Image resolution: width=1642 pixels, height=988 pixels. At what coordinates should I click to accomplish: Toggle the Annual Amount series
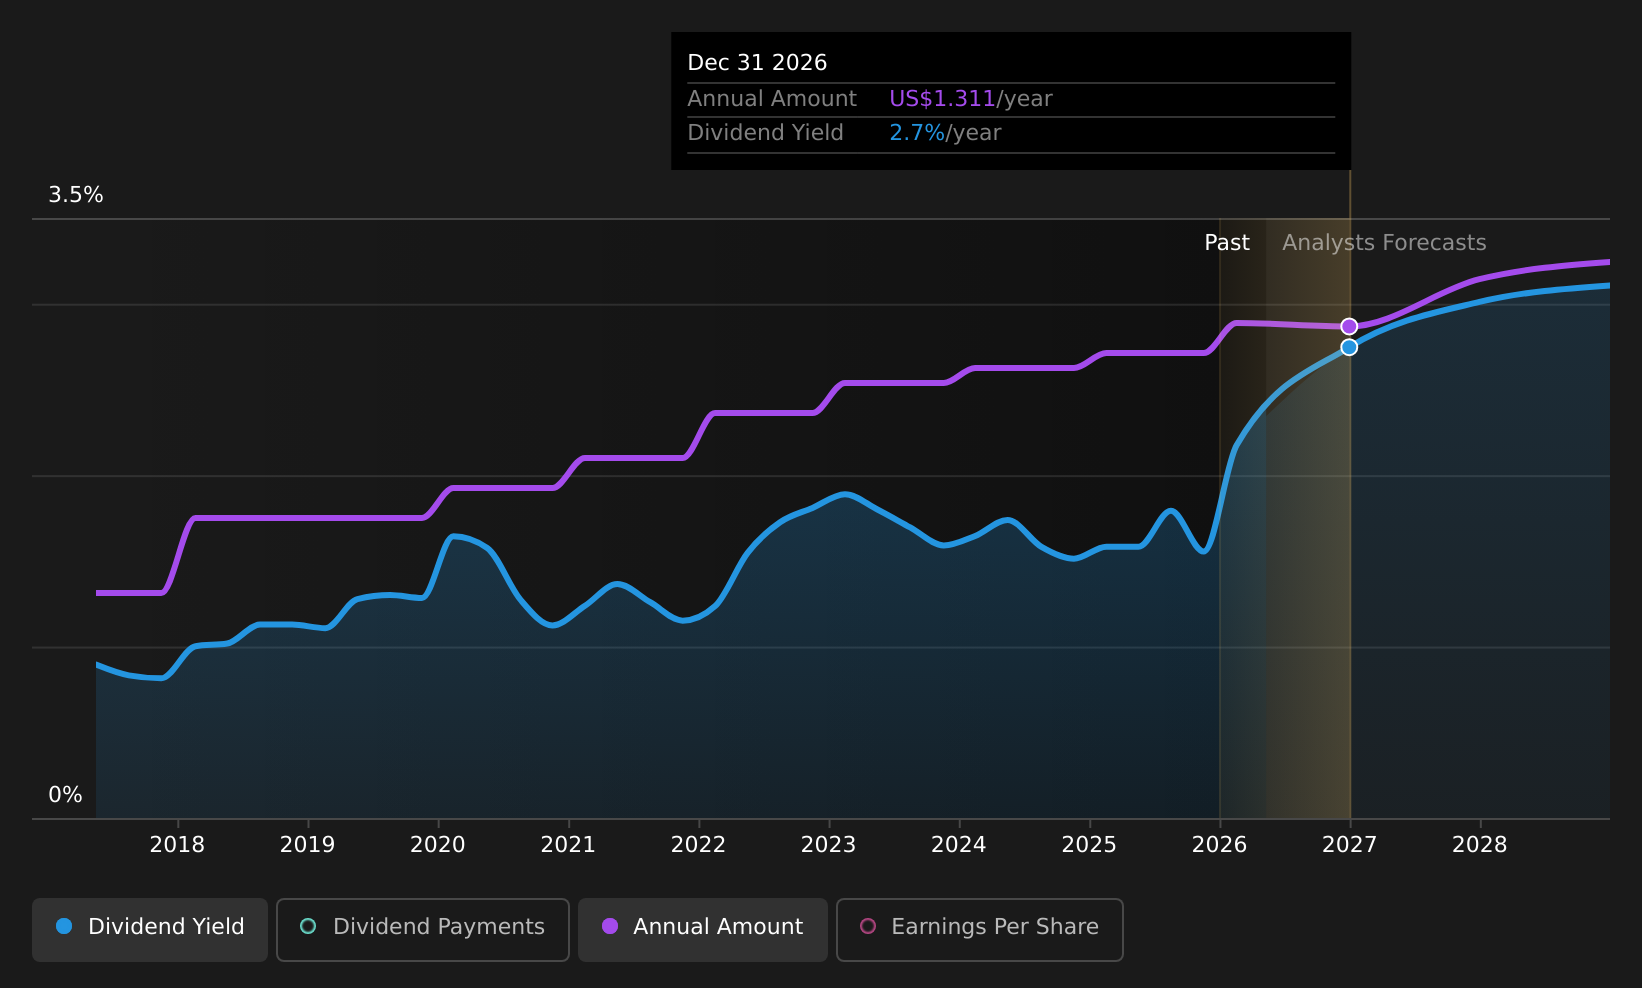click(x=702, y=929)
